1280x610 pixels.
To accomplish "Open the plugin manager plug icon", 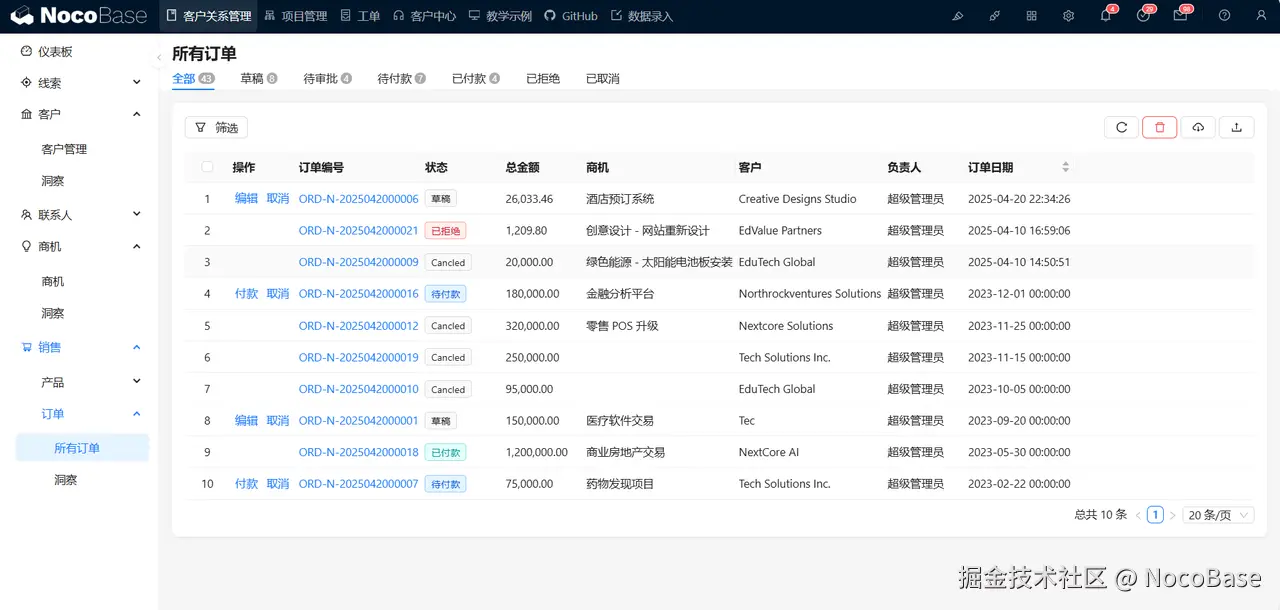I will click(994, 16).
